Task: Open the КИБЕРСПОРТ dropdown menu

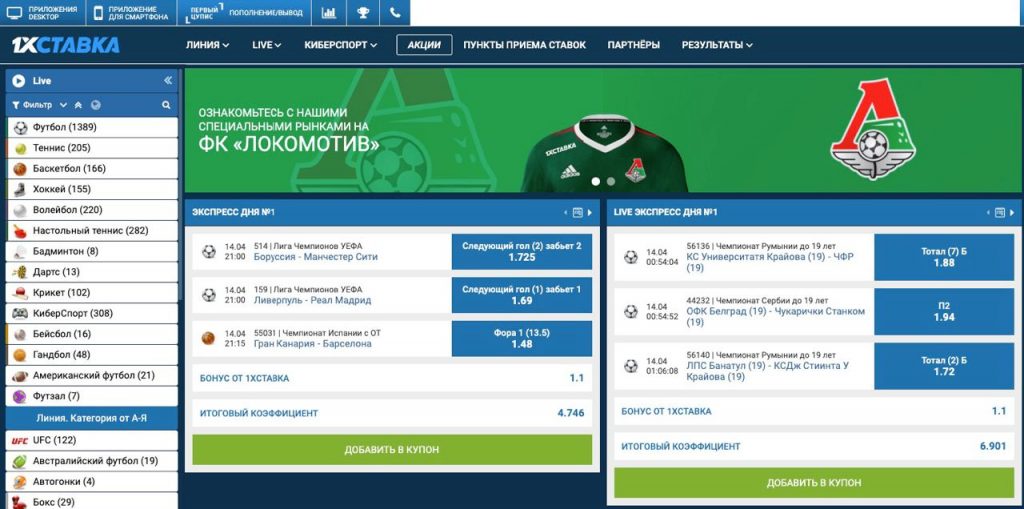Action: coord(340,45)
